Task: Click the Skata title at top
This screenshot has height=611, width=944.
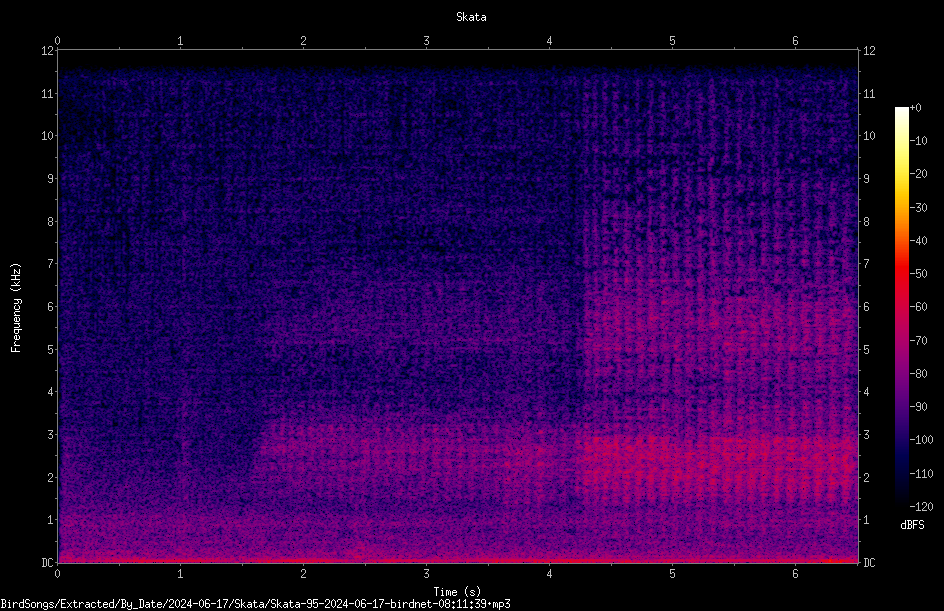Action: pos(471,17)
